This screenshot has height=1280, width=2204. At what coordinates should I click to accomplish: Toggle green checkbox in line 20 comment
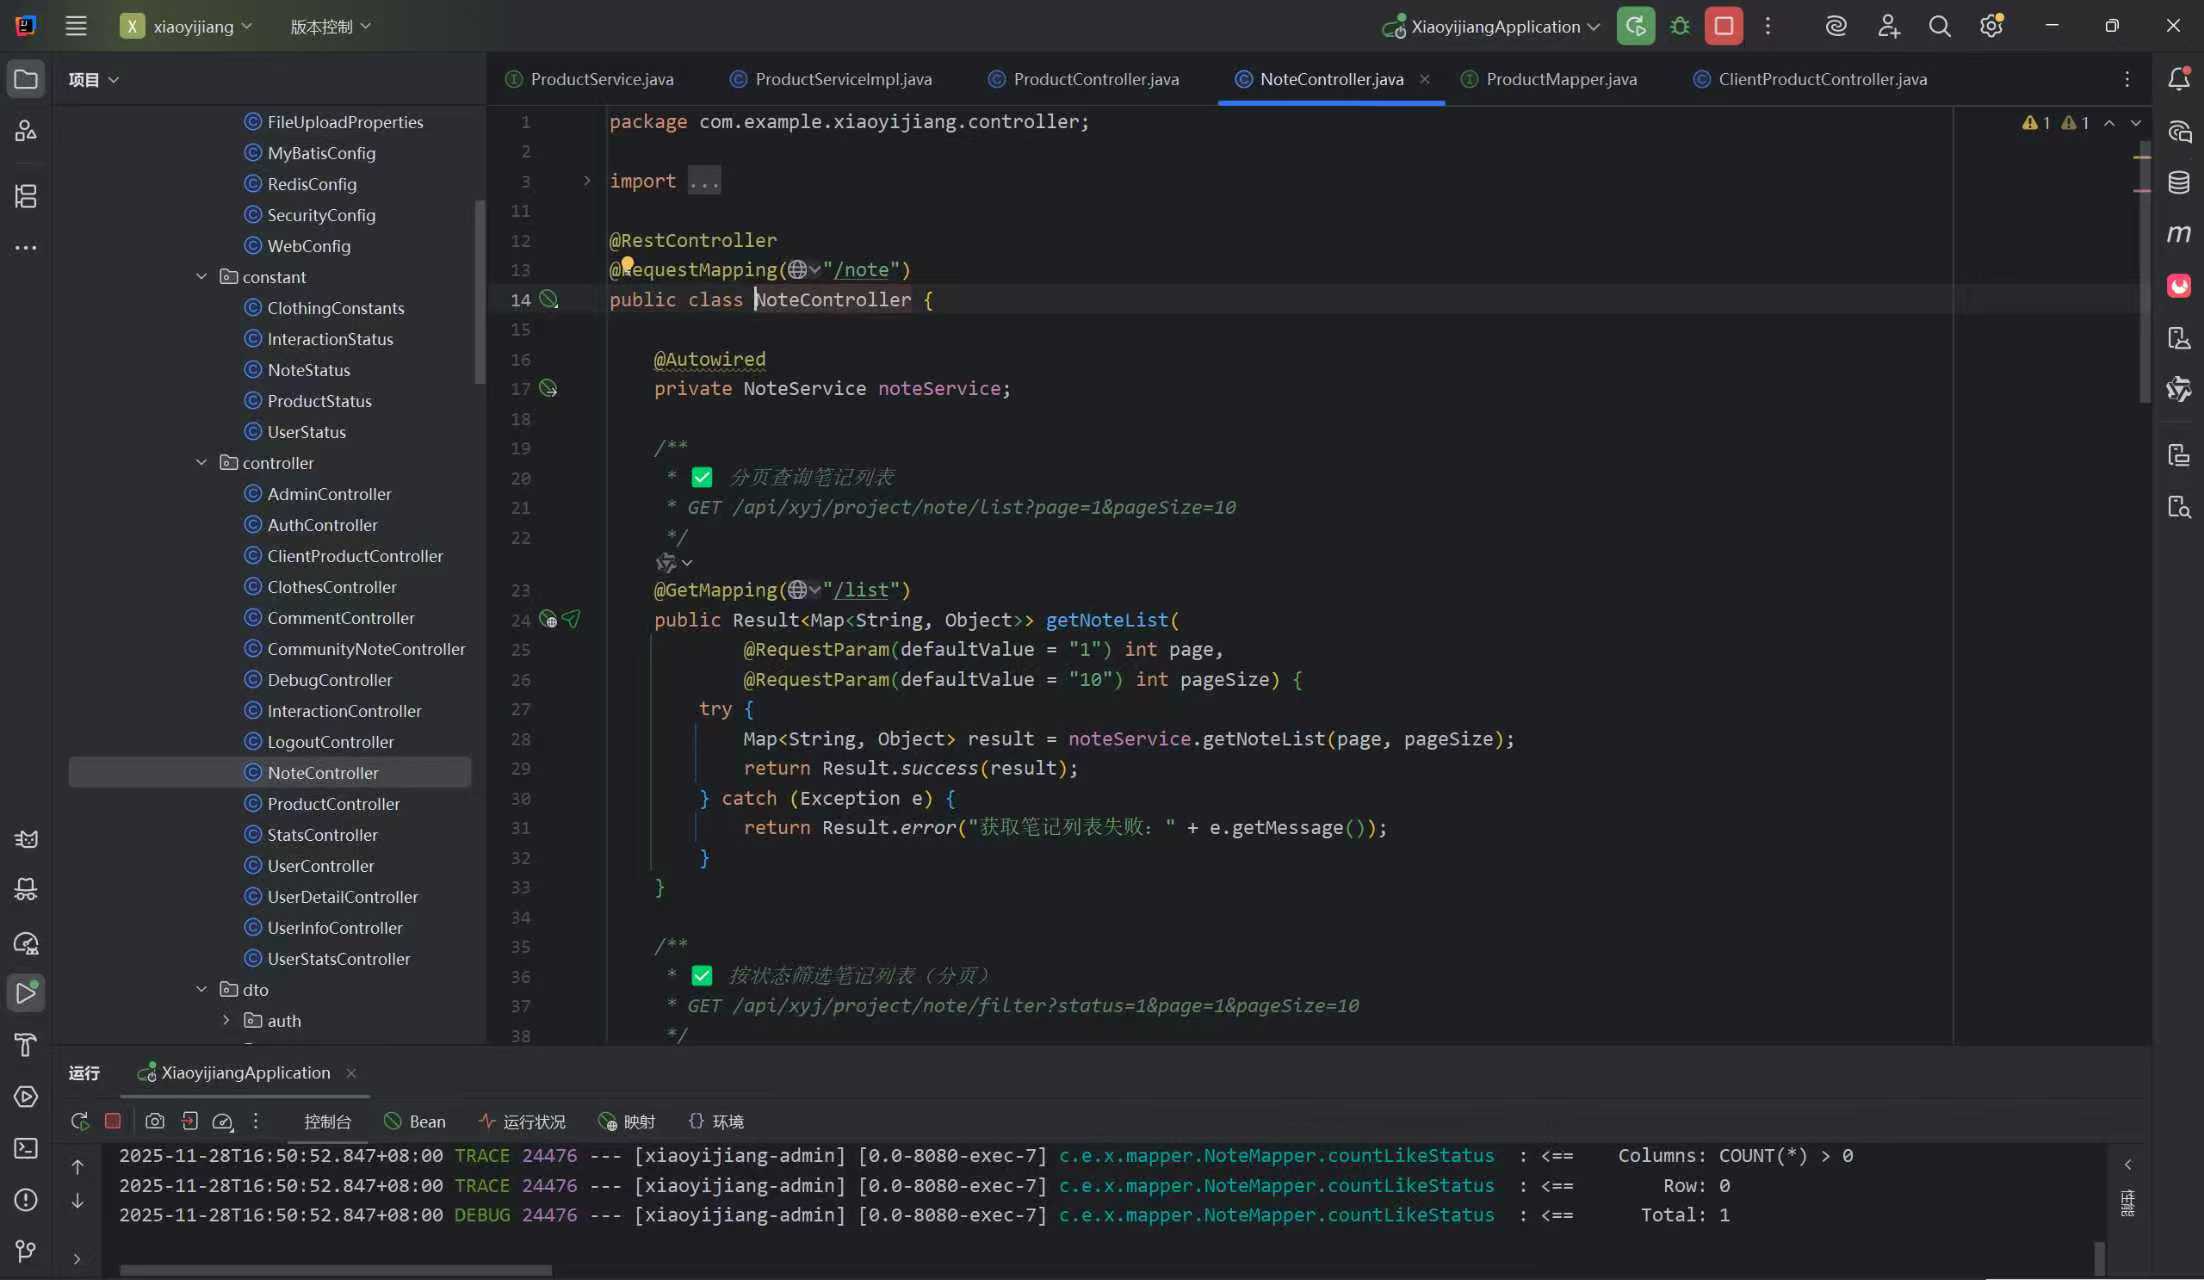tap(702, 477)
